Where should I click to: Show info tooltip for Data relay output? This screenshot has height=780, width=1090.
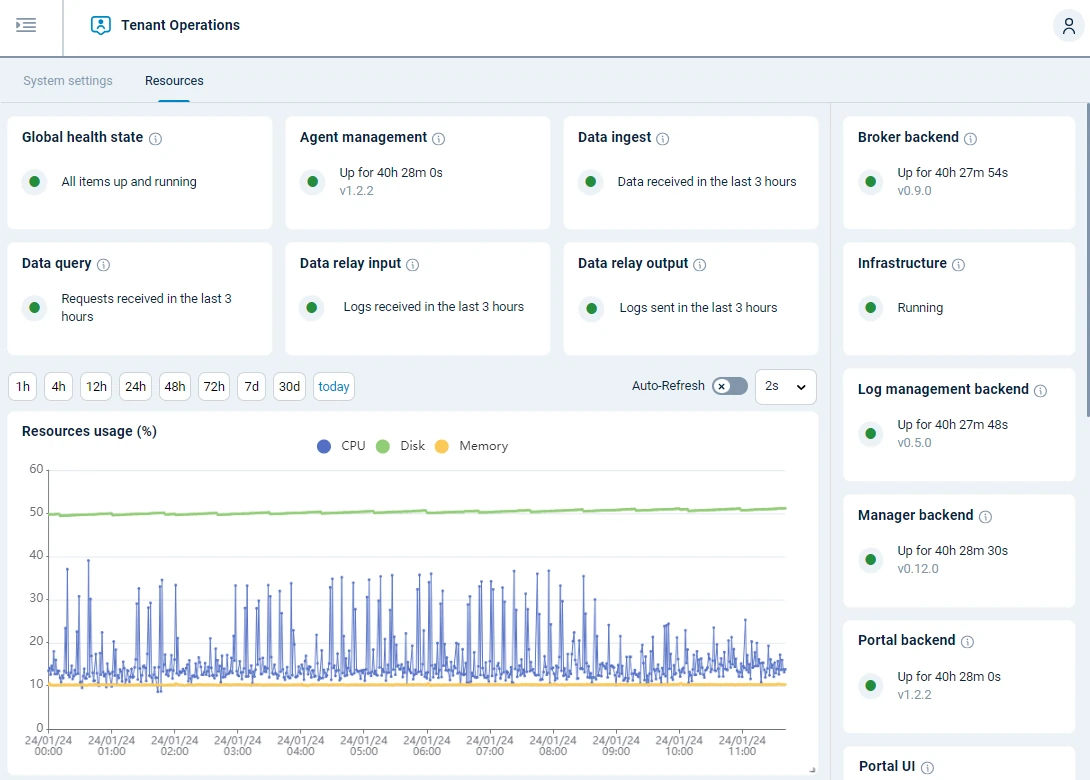pos(700,265)
